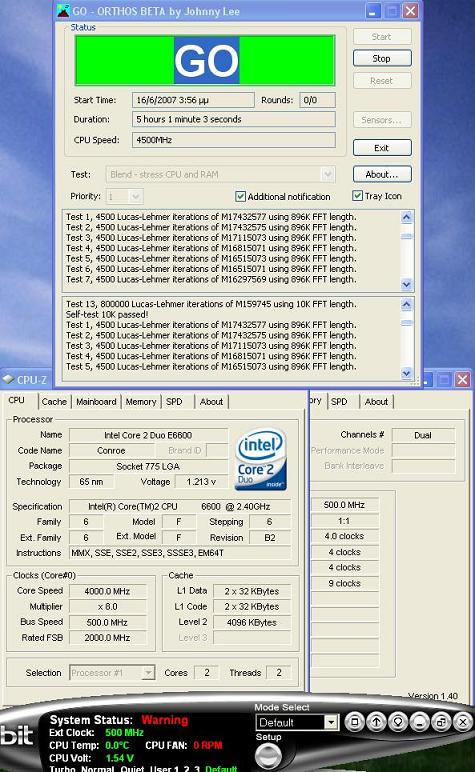Click the Instructions field listing MMX, SSE
The image size is (475, 772).
(180, 553)
